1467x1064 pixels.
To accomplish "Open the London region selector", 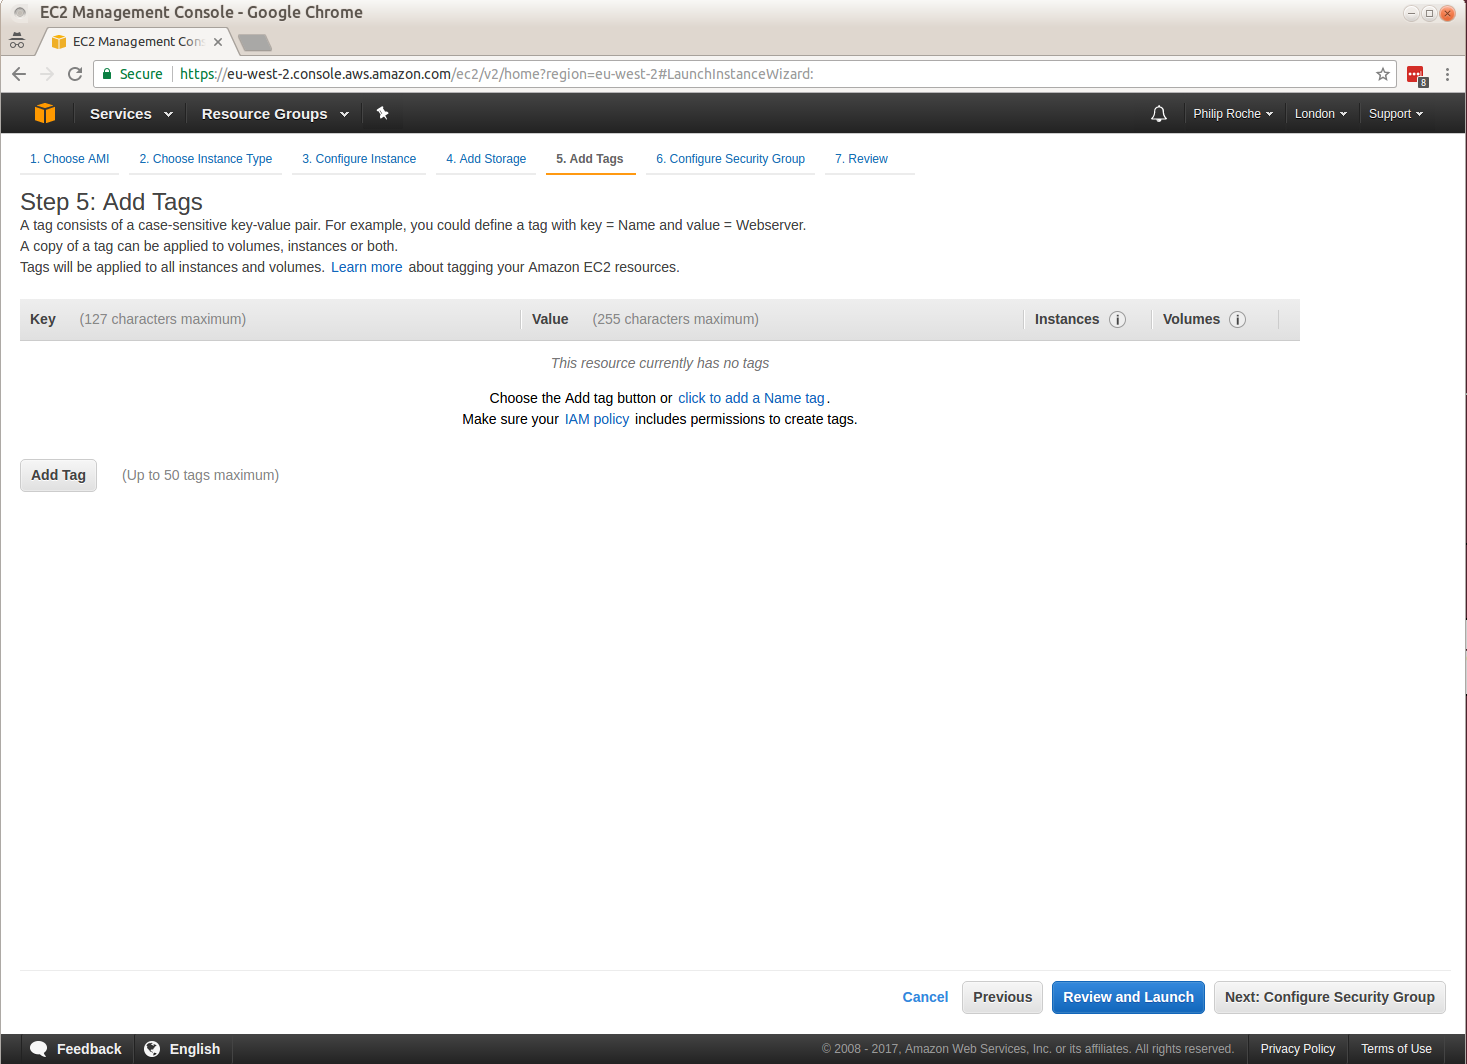I will pyautogui.click(x=1321, y=114).
